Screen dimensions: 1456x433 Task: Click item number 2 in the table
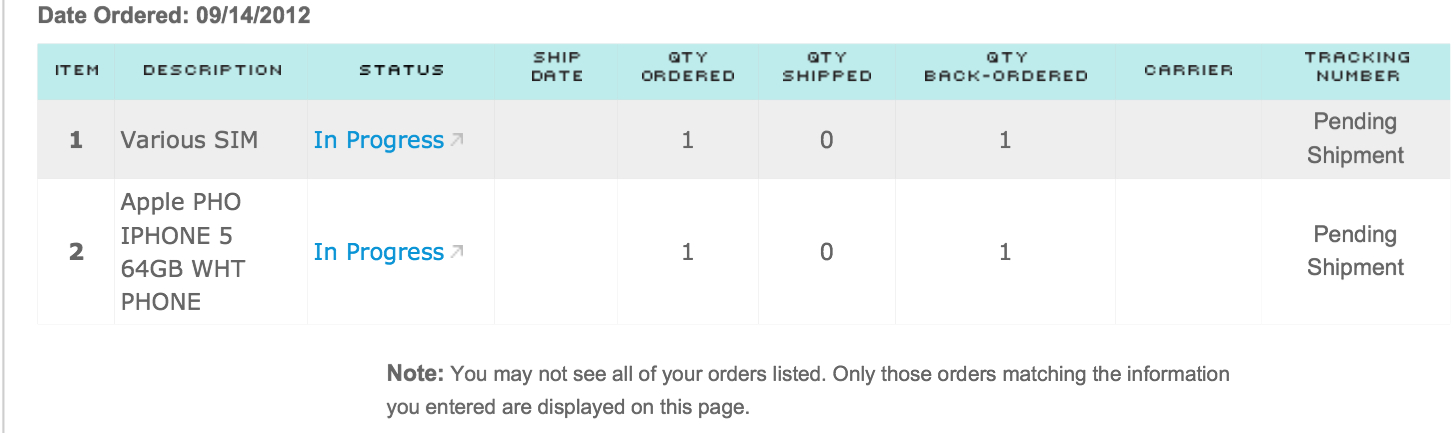tap(76, 252)
